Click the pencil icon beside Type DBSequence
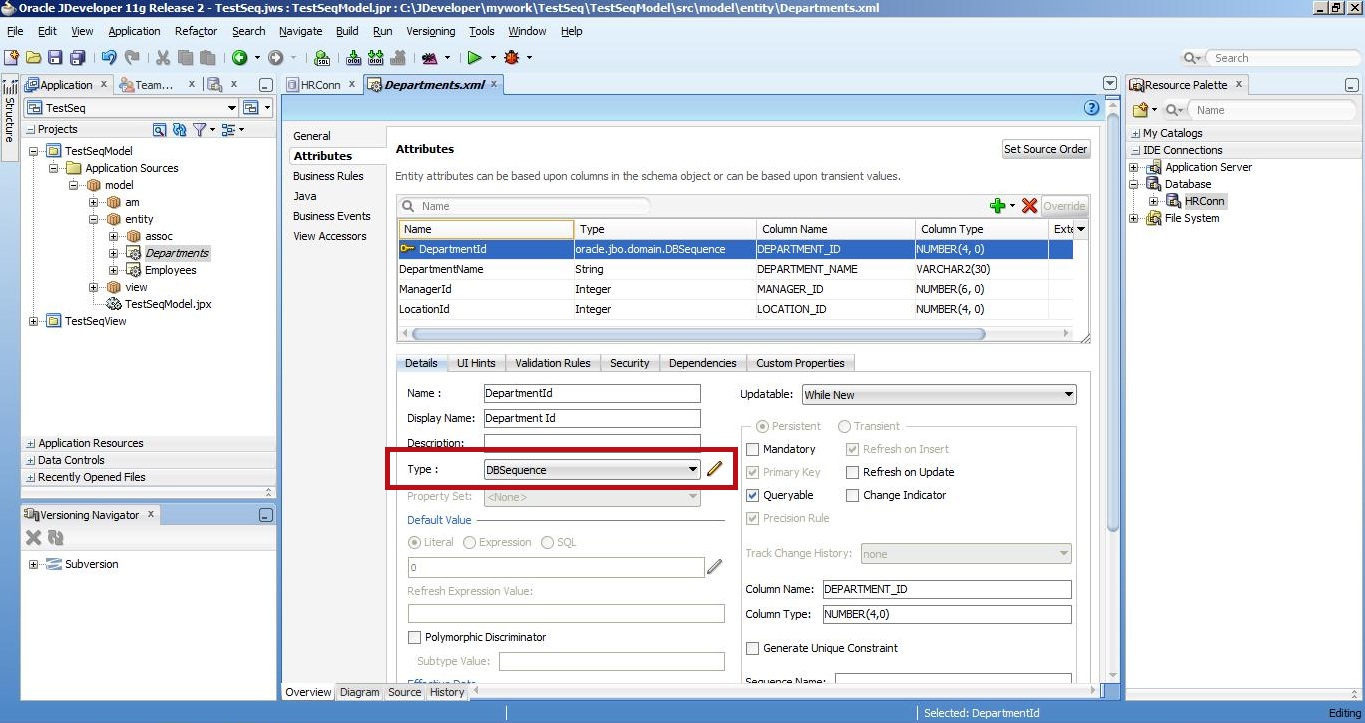This screenshot has height=723, width=1365. click(714, 469)
